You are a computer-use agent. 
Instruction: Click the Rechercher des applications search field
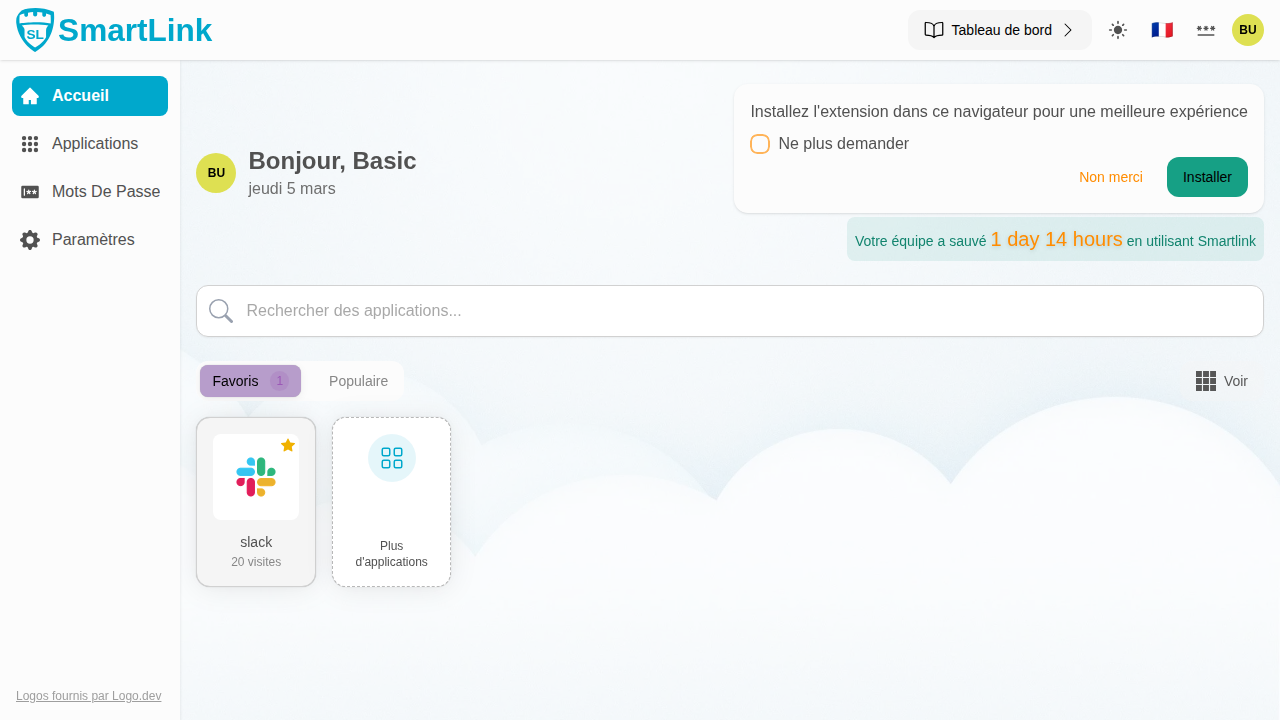click(x=730, y=311)
